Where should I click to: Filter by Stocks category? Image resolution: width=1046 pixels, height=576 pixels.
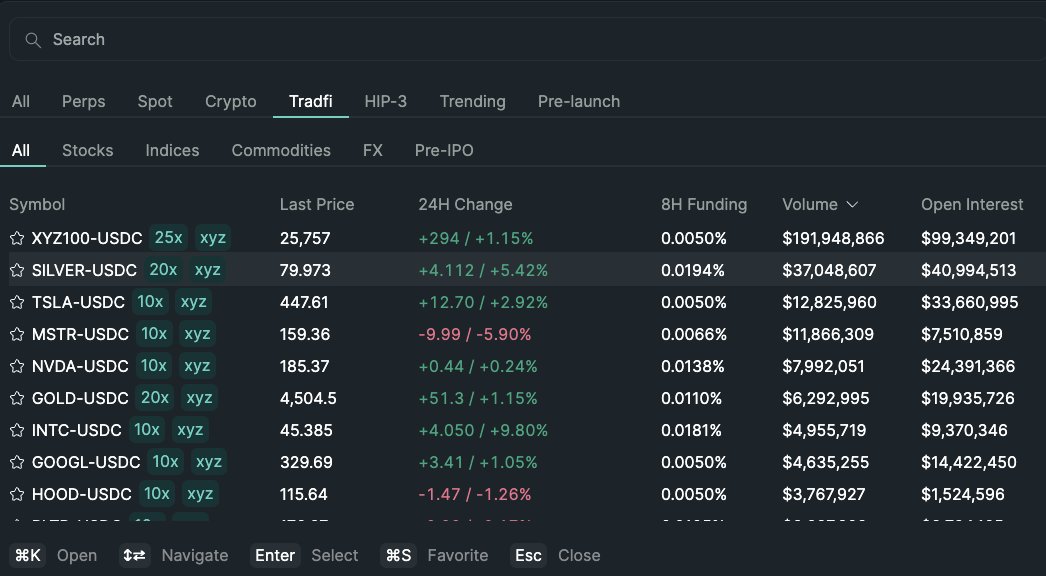tap(87, 150)
